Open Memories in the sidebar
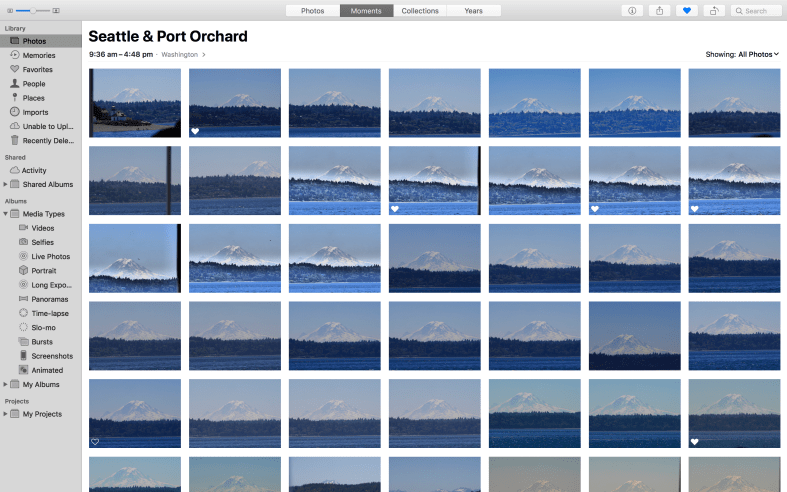 [x=39, y=55]
